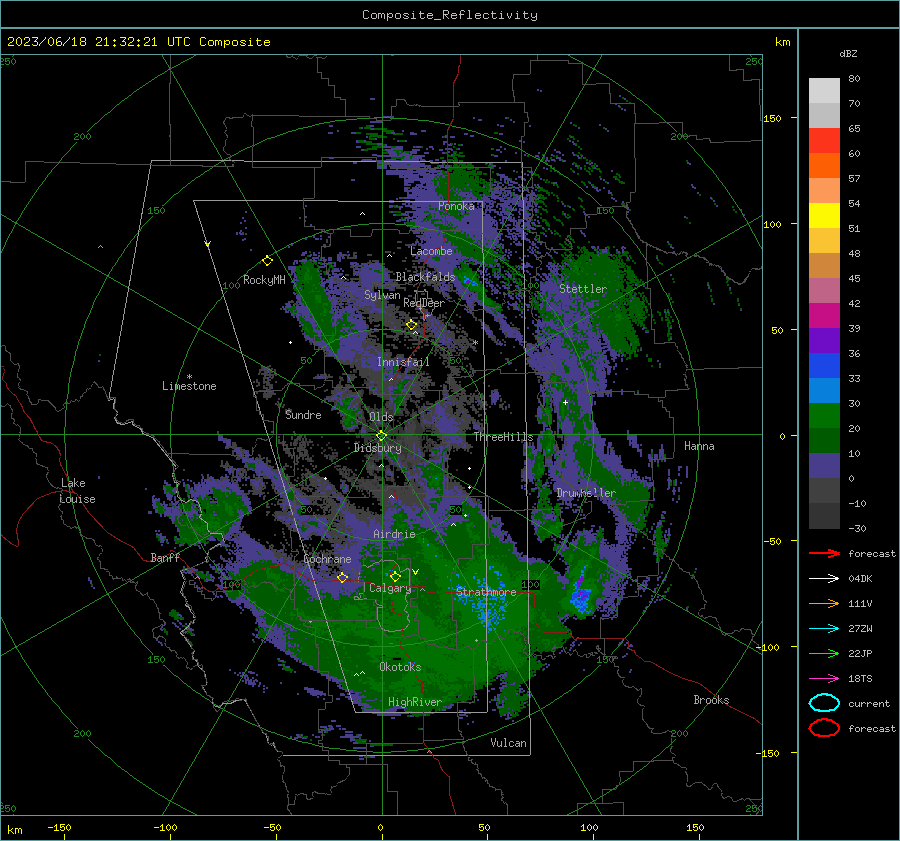The width and height of the screenshot is (900, 841).
Task: Select the blue 33-36 dBZ swatch
Action: tap(824, 366)
